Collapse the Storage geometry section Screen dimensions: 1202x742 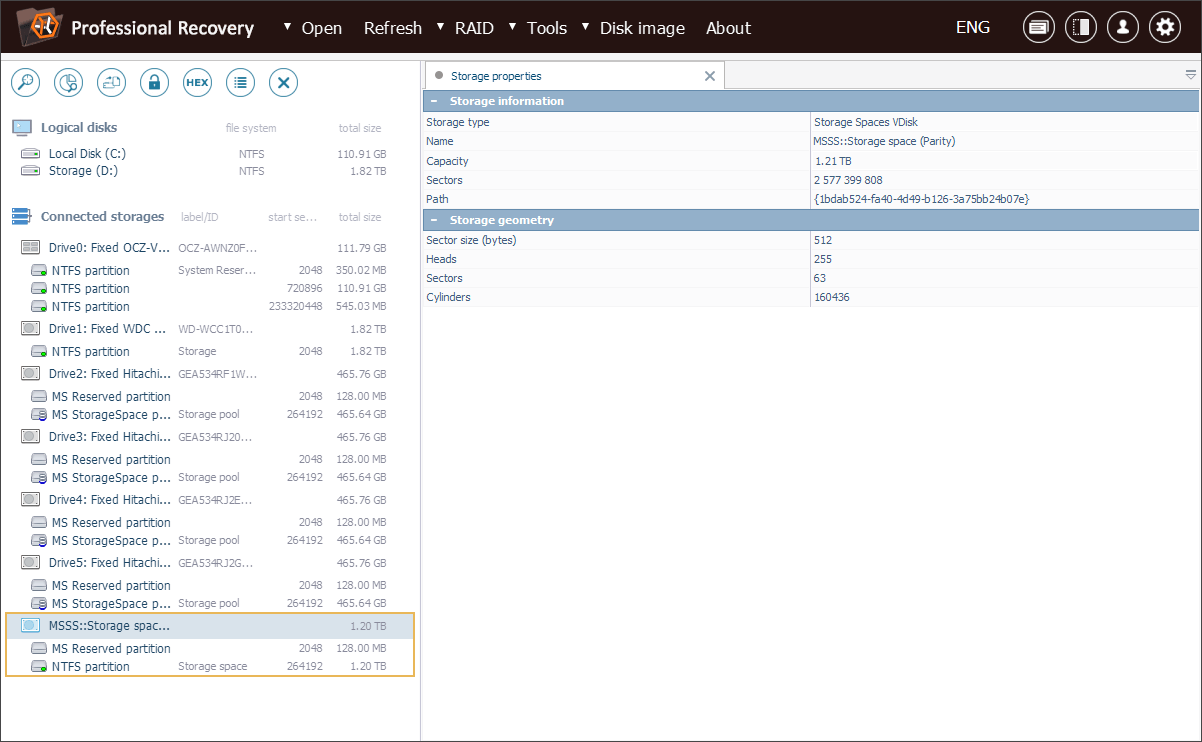434,220
